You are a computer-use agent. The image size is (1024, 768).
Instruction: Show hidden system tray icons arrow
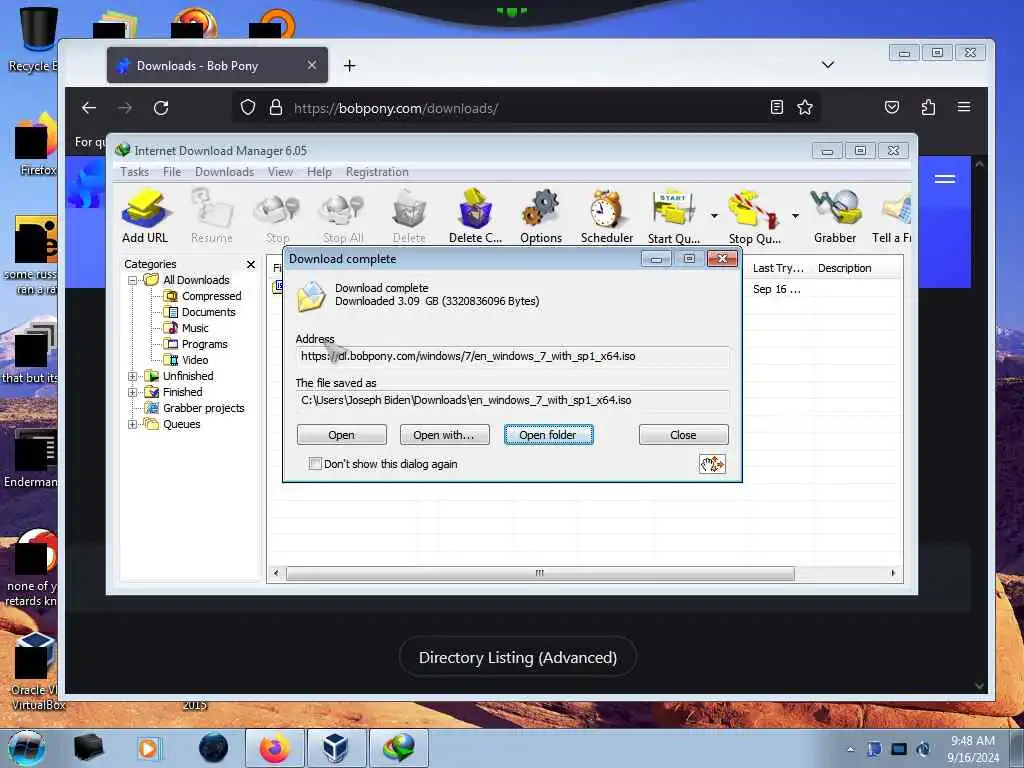click(850, 749)
